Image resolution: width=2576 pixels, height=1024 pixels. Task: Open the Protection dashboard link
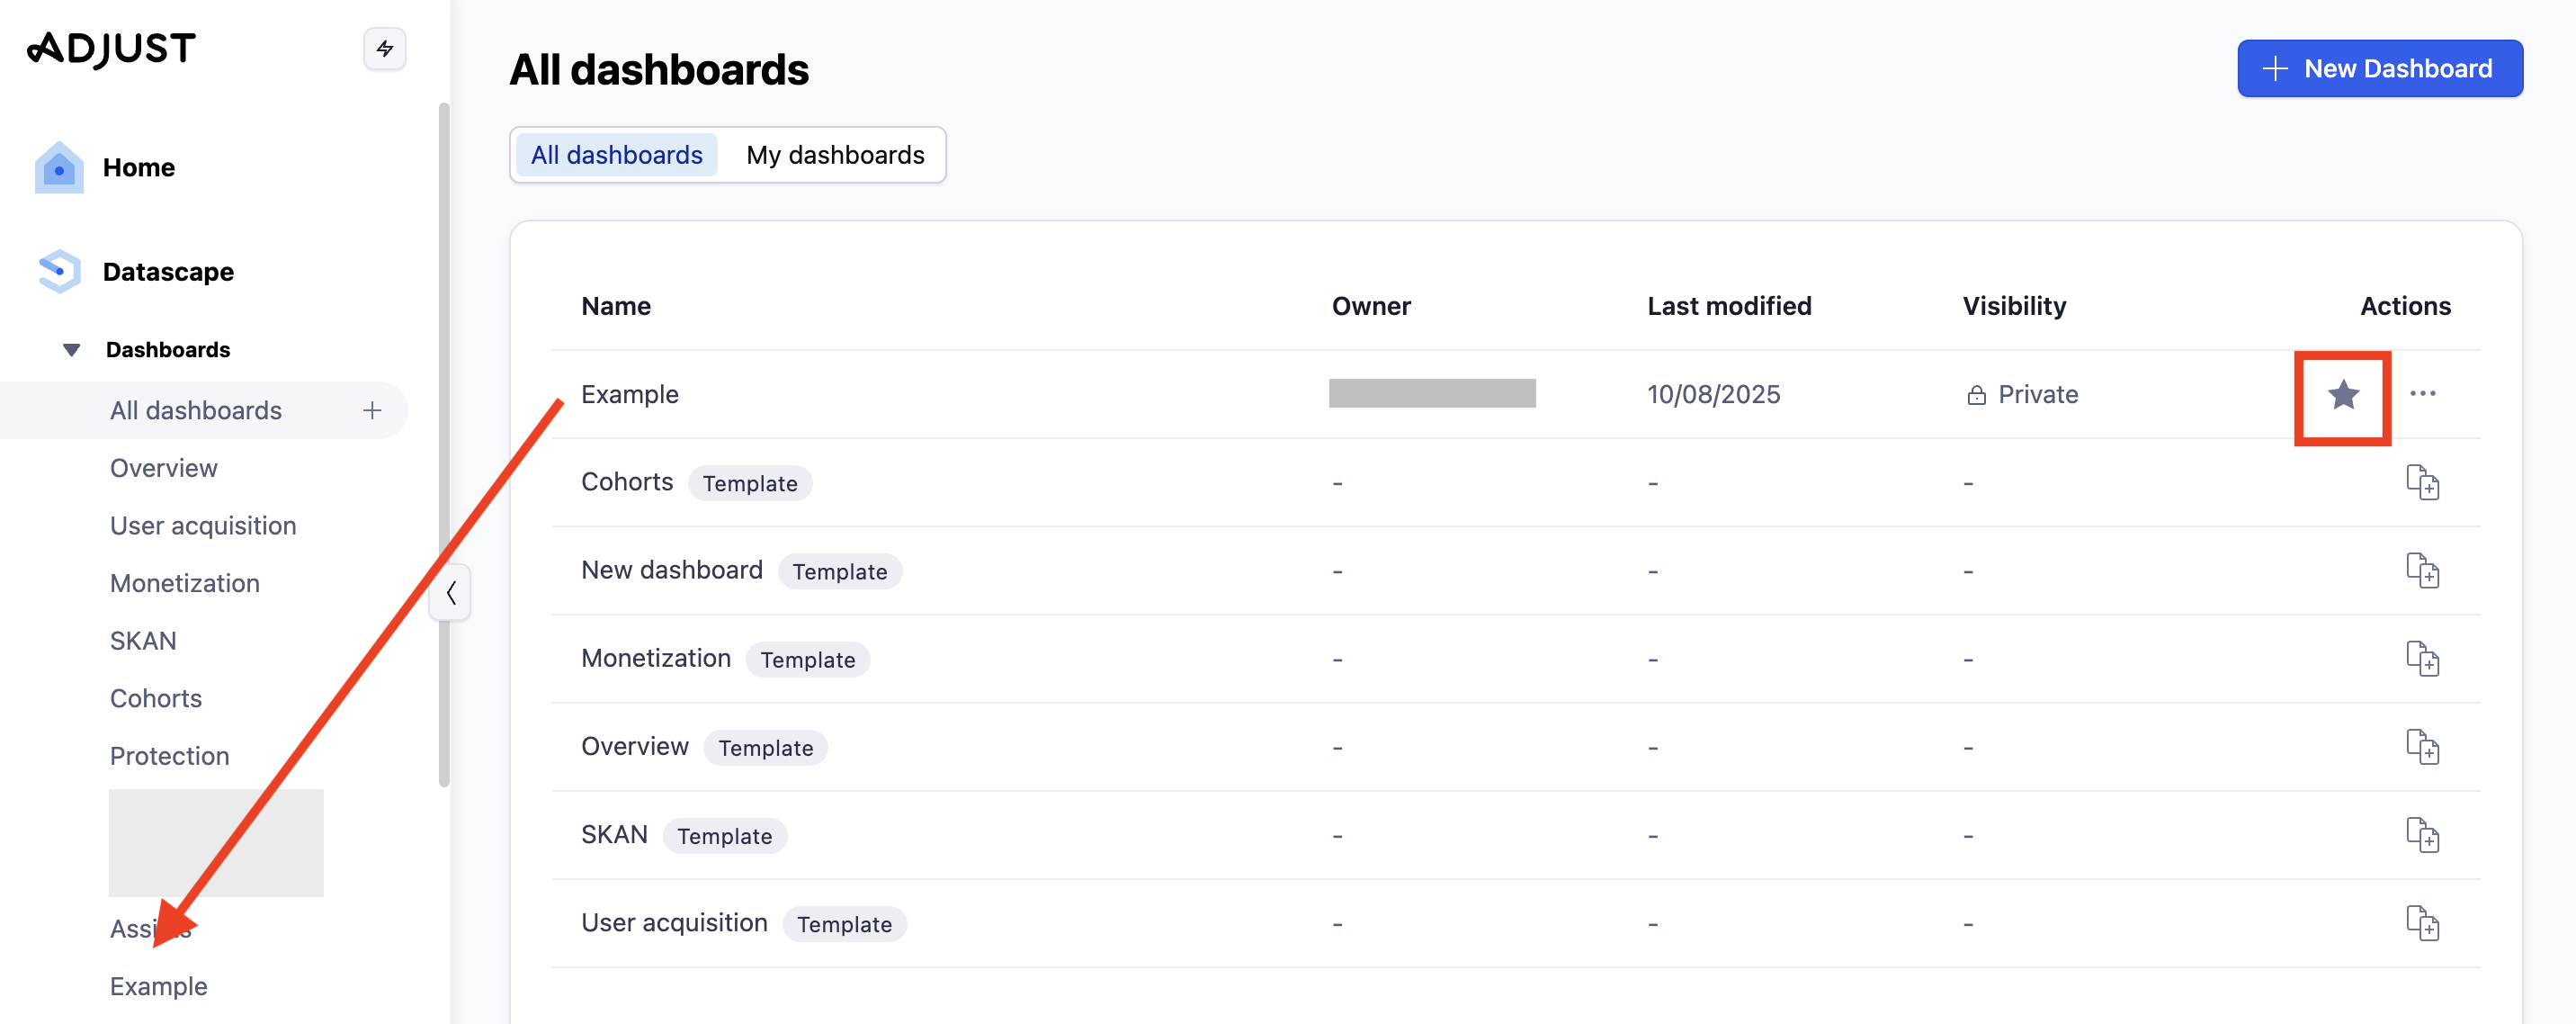(168, 755)
